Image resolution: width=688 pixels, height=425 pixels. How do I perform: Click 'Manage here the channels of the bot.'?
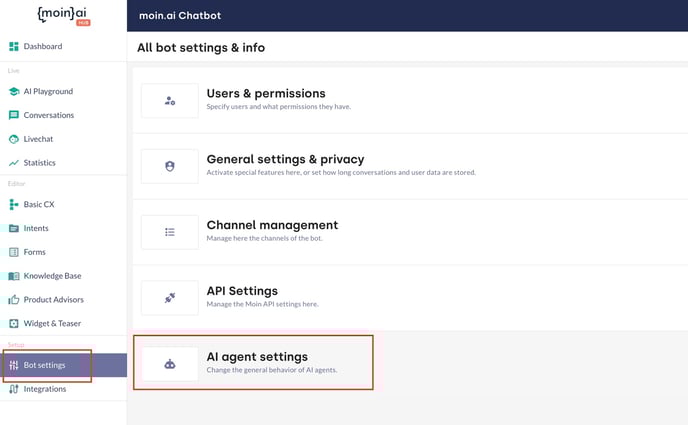(265, 238)
